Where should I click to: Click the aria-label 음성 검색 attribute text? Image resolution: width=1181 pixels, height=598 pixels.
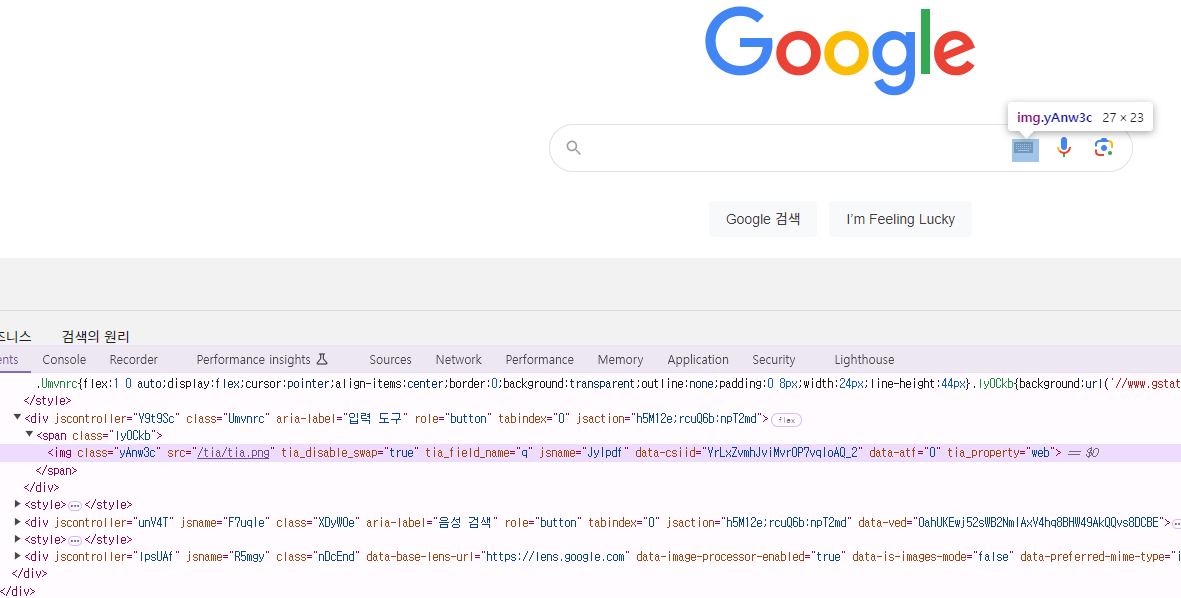point(432,522)
